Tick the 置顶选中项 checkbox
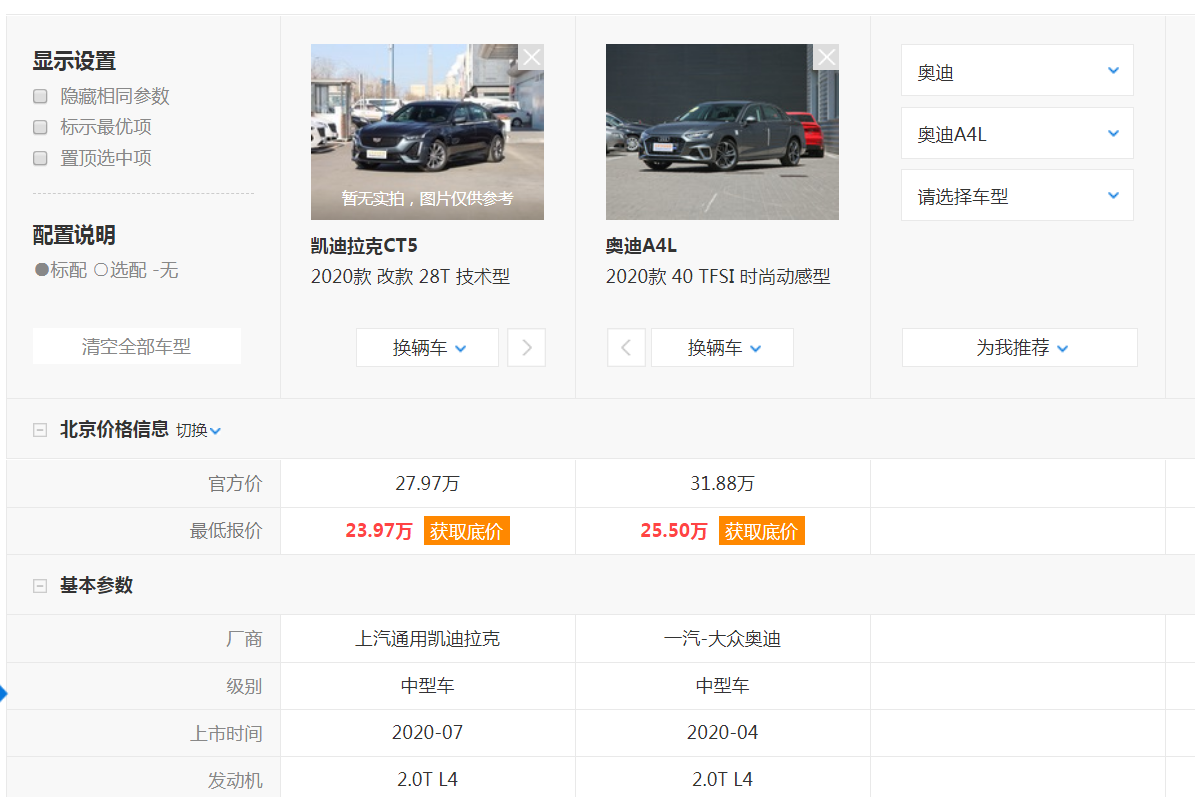The width and height of the screenshot is (1195, 797). [x=40, y=158]
